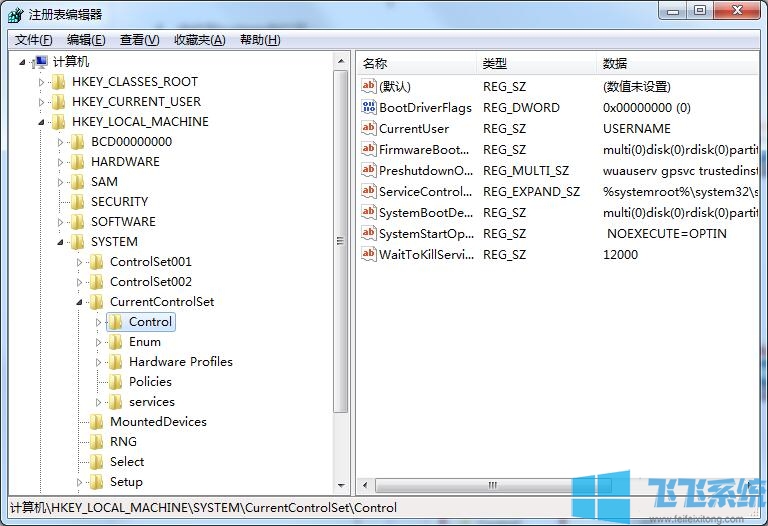
Task: Select the Policies key in tree
Action: click(x=150, y=382)
